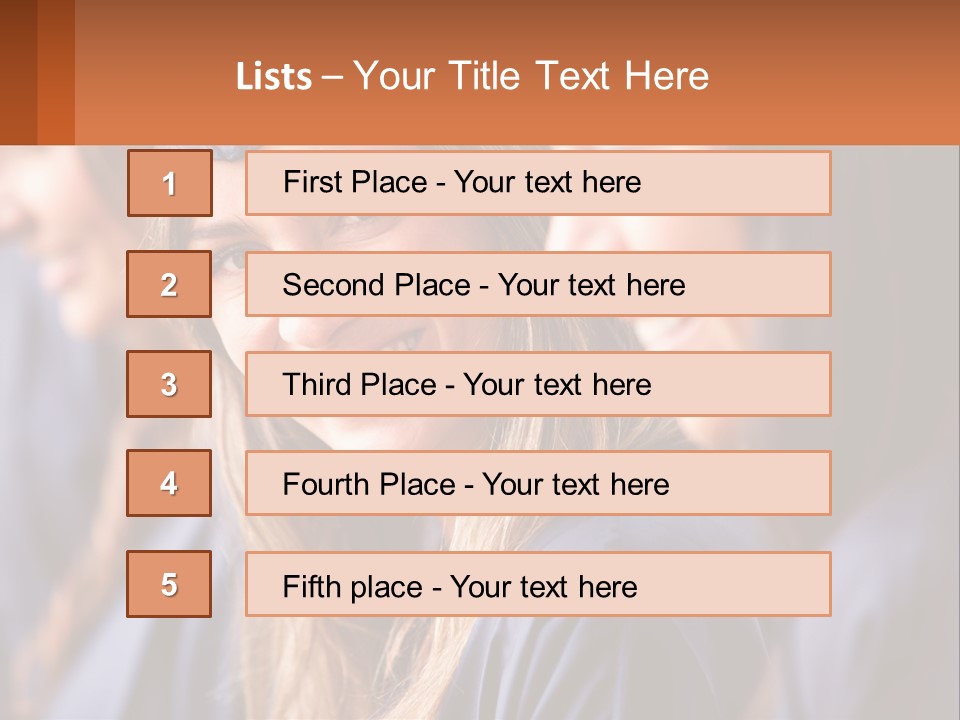Select the Third Place text box
Viewport: 960px width, 720px height.
coord(538,384)
